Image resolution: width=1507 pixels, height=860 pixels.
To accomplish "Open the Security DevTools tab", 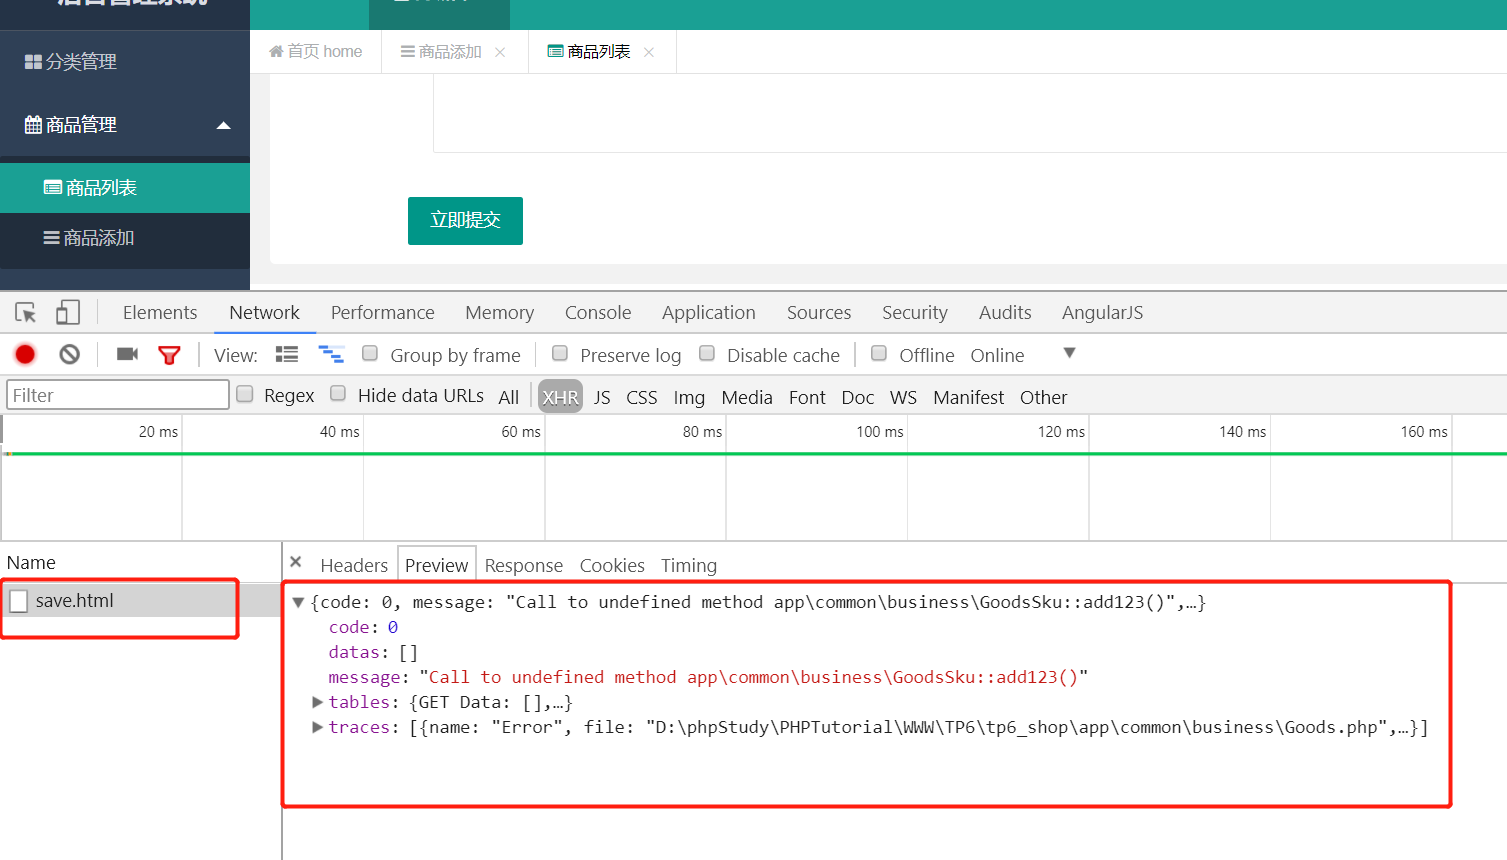I will (915, 313).
